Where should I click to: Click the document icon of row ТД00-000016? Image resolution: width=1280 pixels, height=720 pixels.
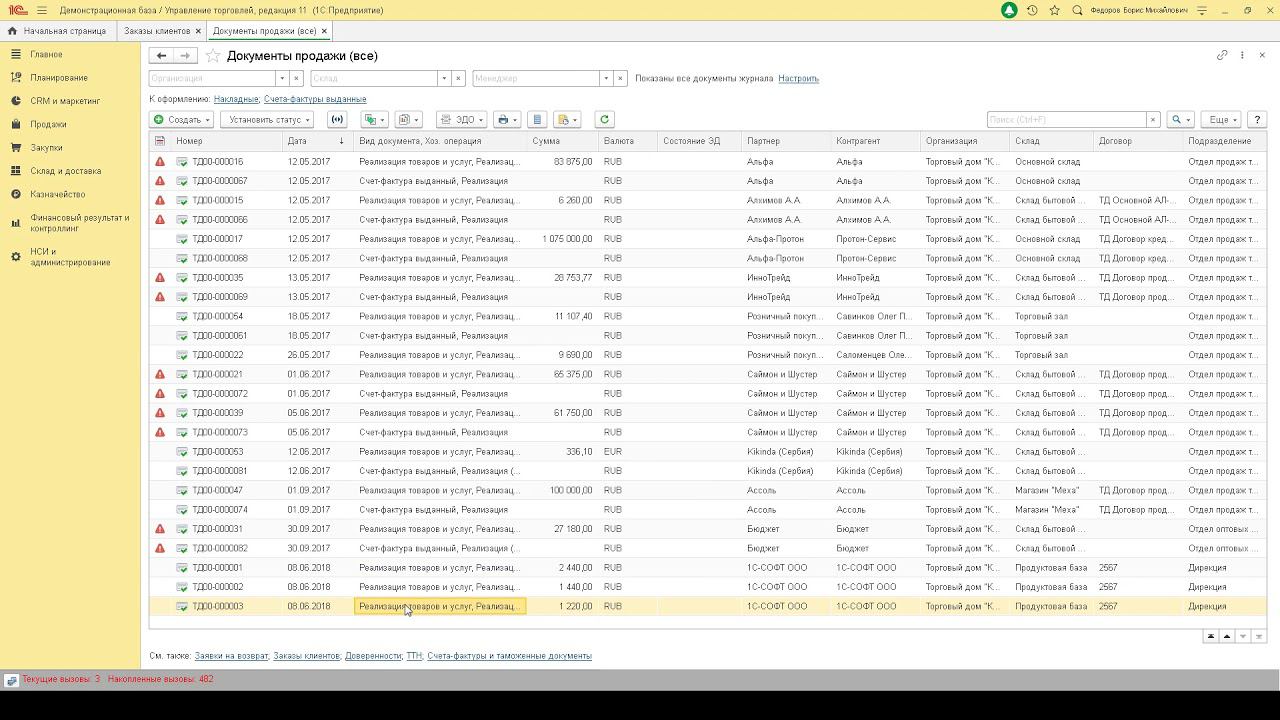[x=182, y=162]
